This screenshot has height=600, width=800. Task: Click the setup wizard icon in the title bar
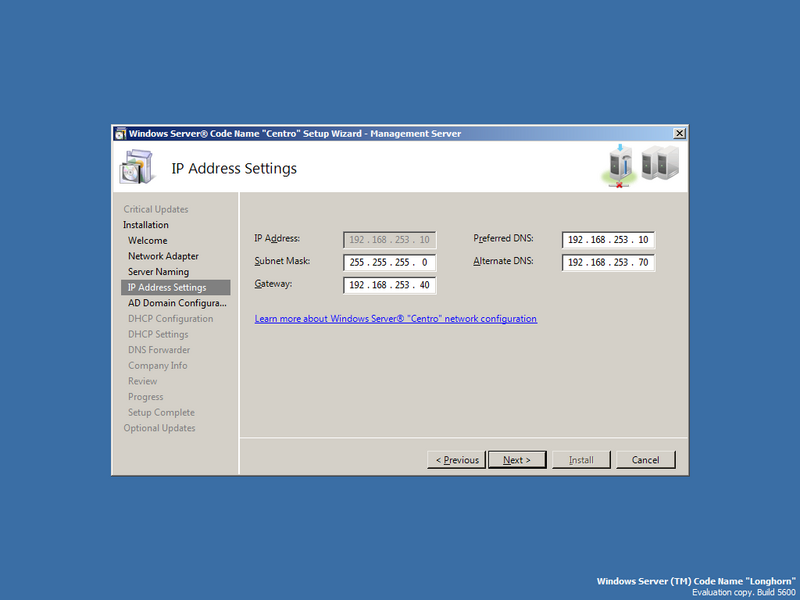point(123,133)
